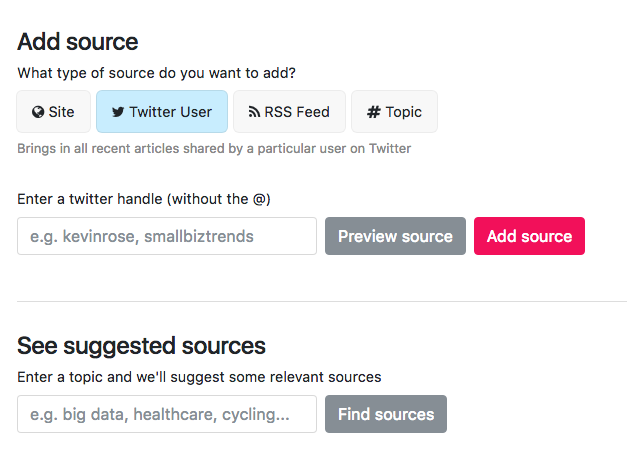The image size is (640, 460).
Task: Click the RSS feed icon
Action: click(254, 112)
